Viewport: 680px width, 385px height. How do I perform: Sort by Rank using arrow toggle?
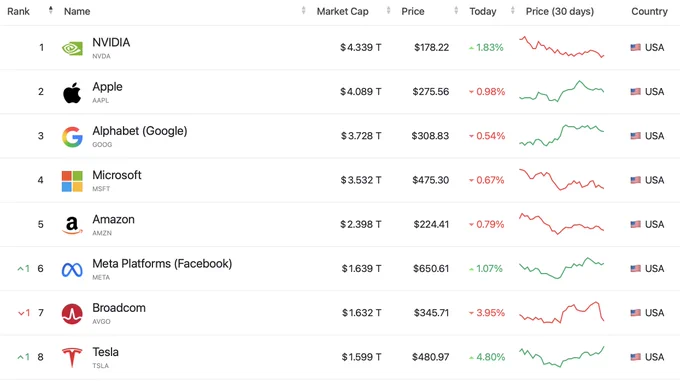coord(51,10)
